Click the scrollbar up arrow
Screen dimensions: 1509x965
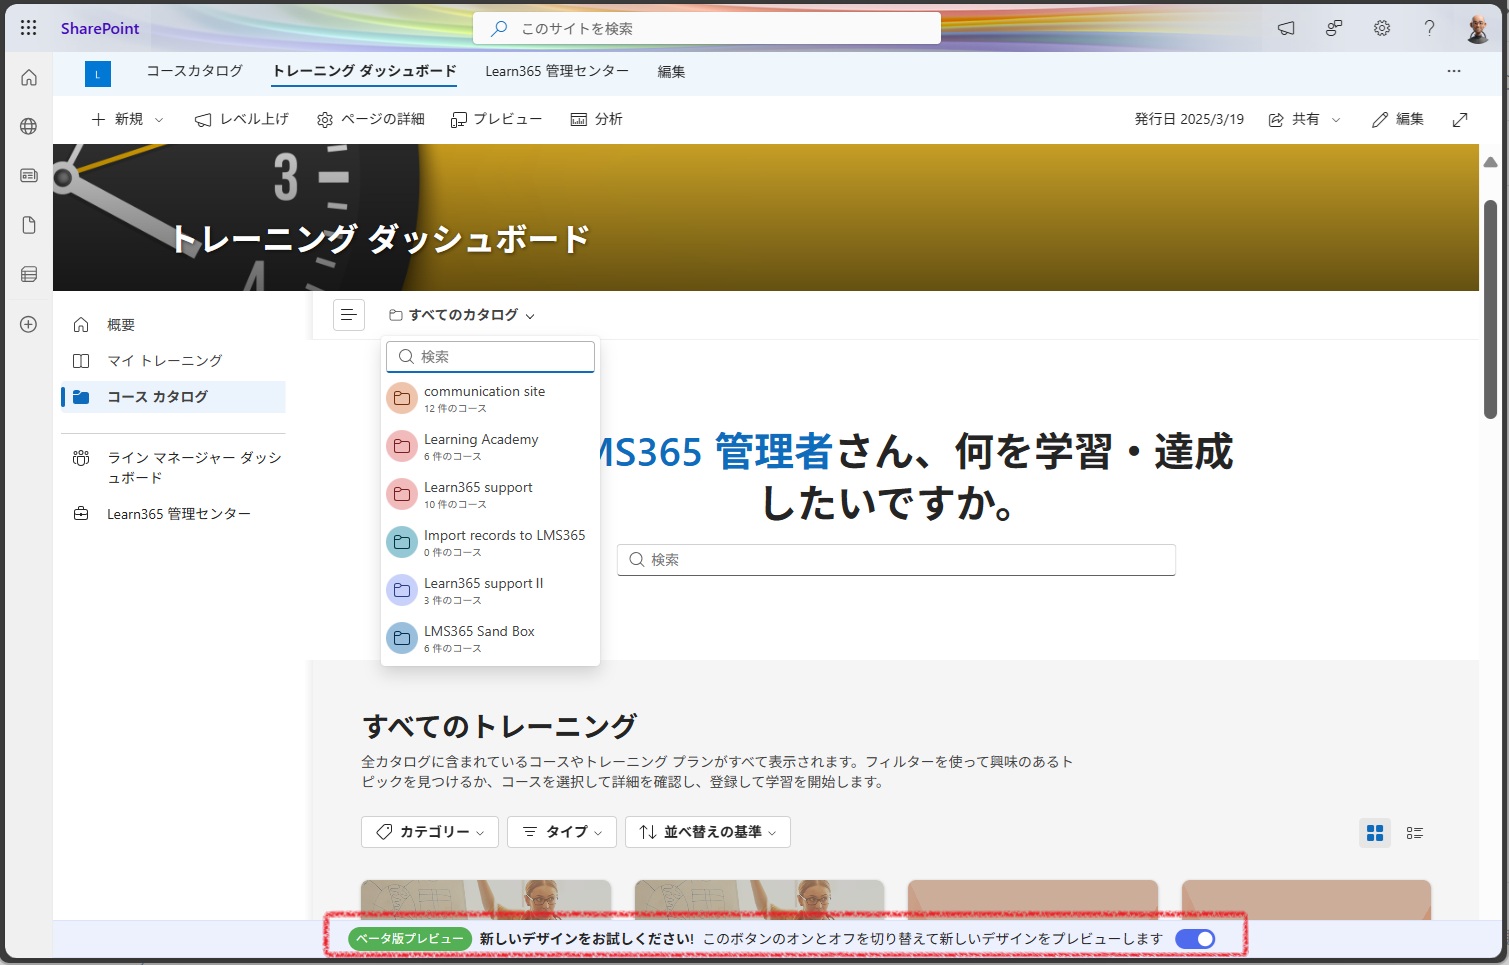(x=1490, y=162)
